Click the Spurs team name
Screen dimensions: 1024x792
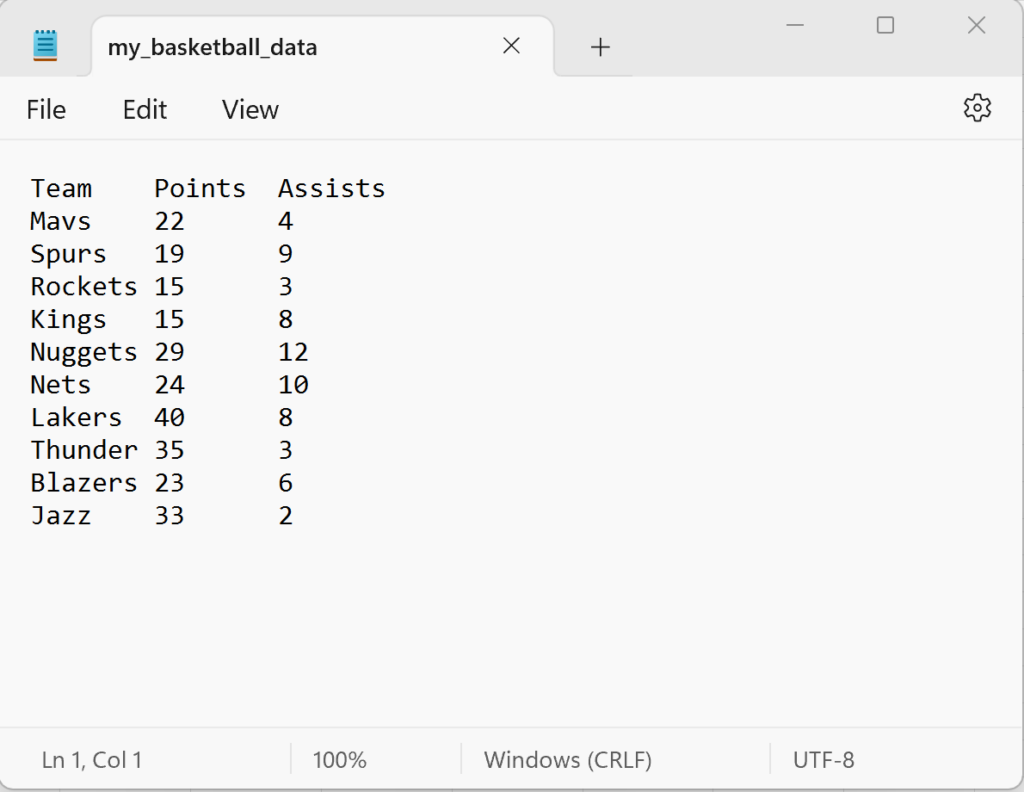click(x=67, y=254)
